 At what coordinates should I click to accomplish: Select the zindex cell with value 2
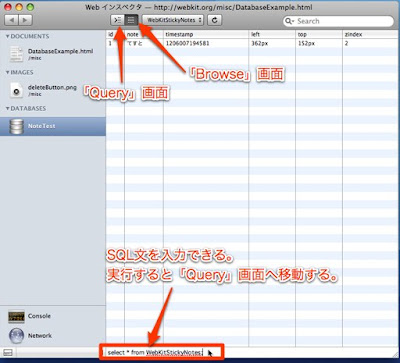pos(371,43)
